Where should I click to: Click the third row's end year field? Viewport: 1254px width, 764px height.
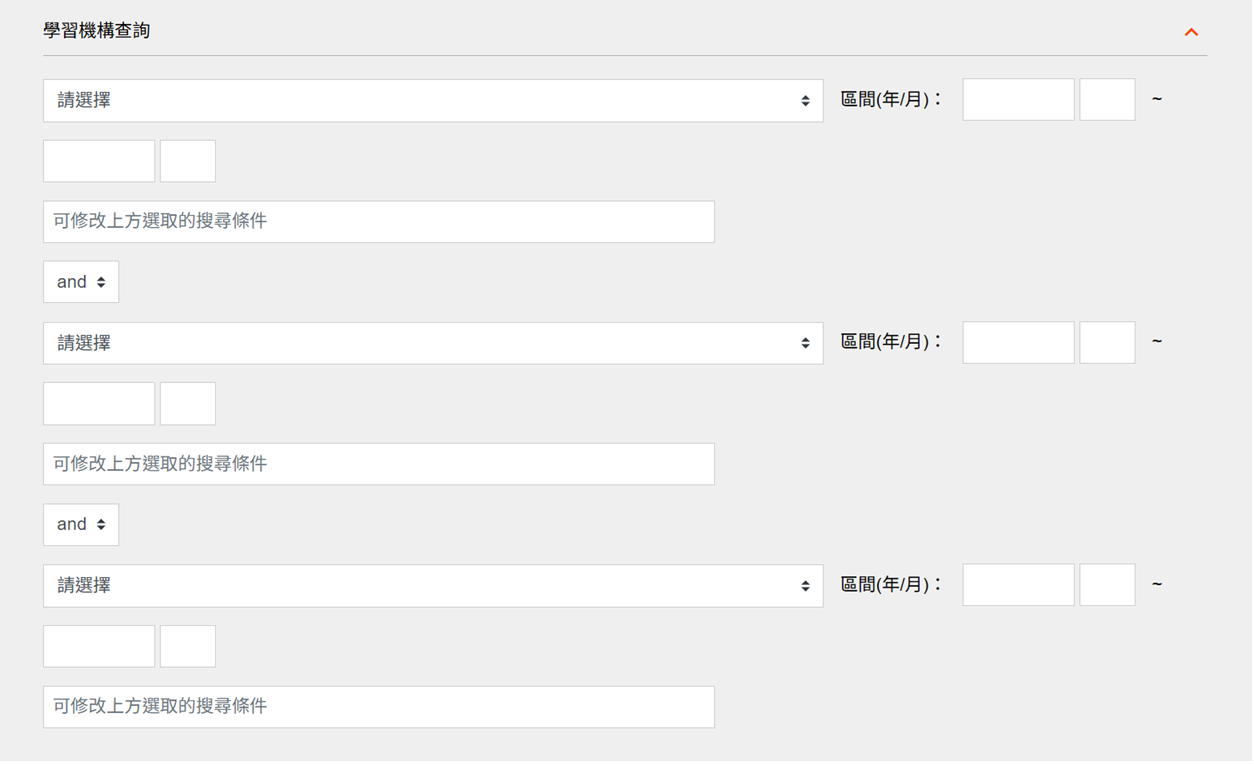[99, 646]
